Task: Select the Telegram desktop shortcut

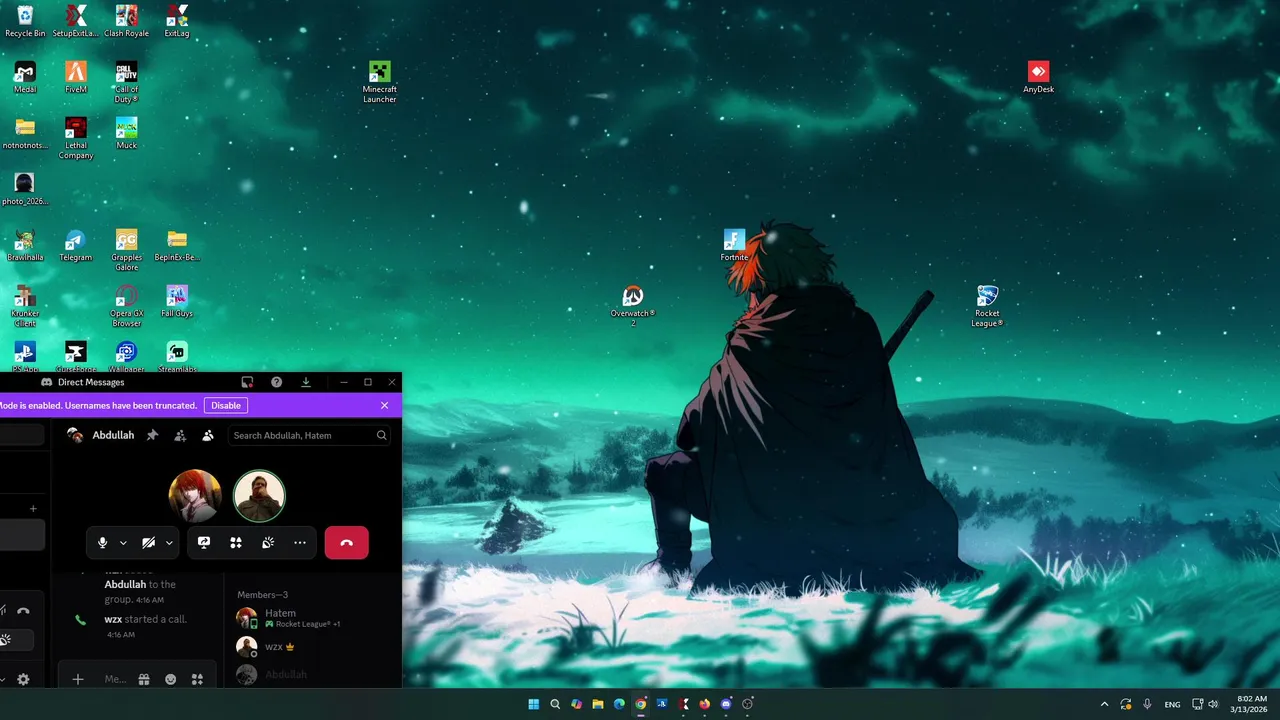Action: [75, 245]
